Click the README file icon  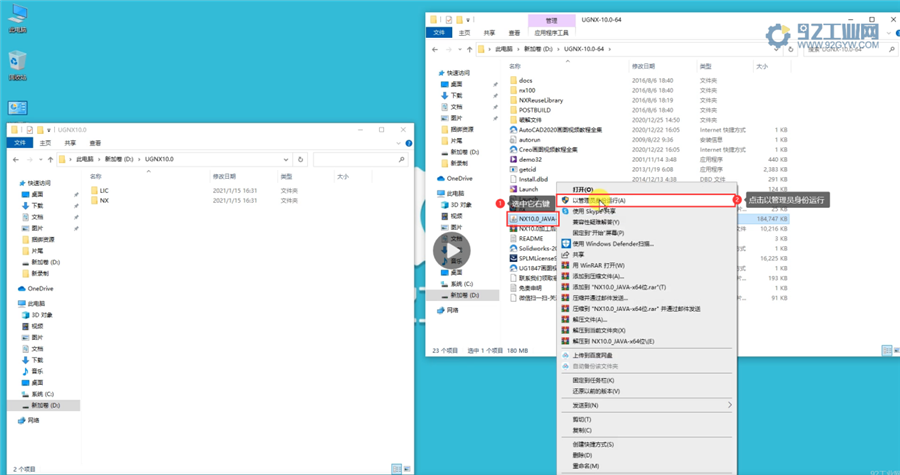coord(514,239)
